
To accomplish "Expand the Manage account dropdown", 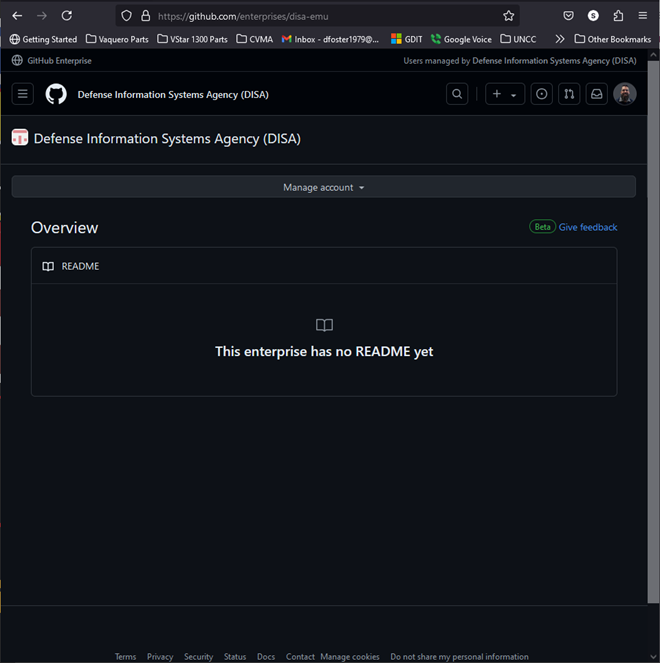I will tap(323, 187).
